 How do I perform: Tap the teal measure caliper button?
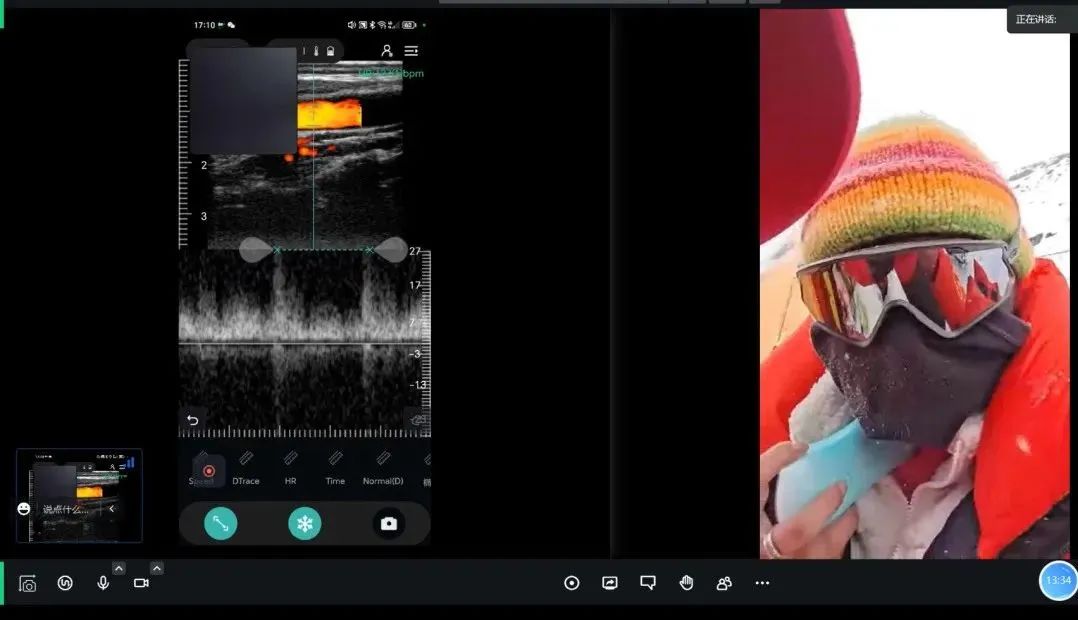(x=221, y=524)
